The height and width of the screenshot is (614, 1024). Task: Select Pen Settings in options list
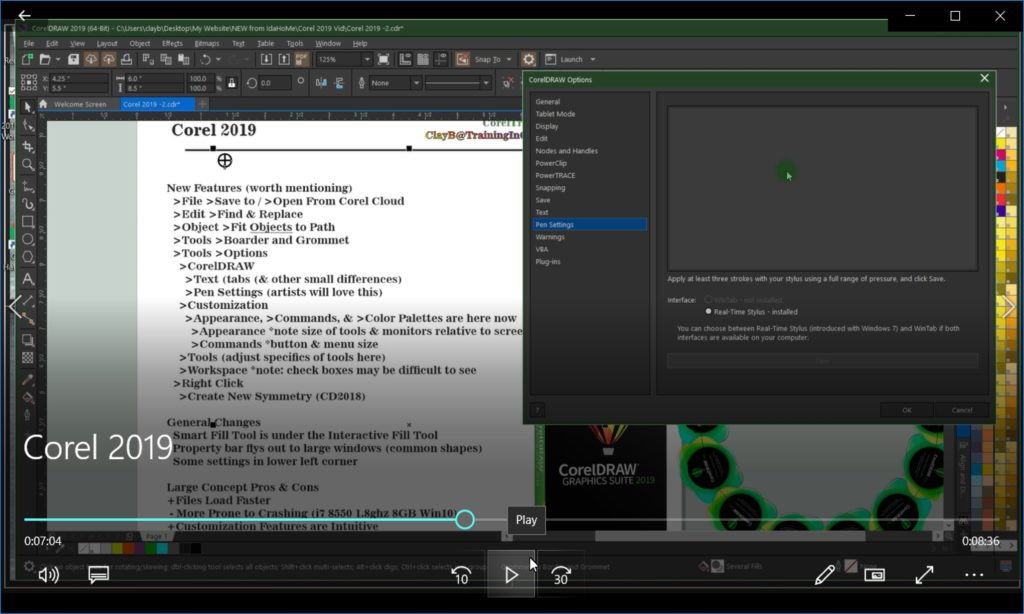tap(590, 225)
